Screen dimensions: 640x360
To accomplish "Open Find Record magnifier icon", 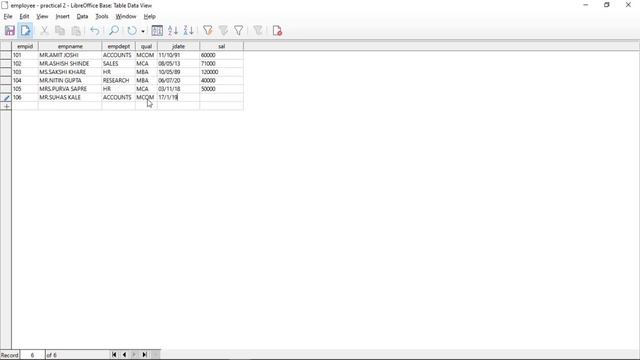I will point(114,31).
